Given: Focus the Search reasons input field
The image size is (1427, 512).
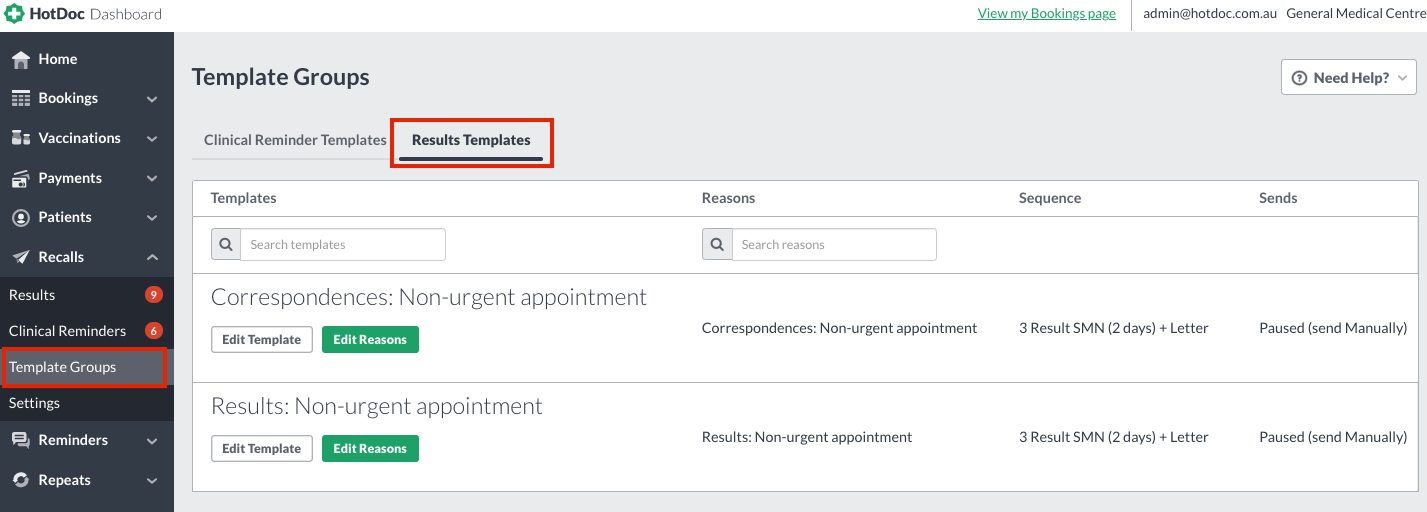Looking at the screenshot, I should click(x=834, y=245).
